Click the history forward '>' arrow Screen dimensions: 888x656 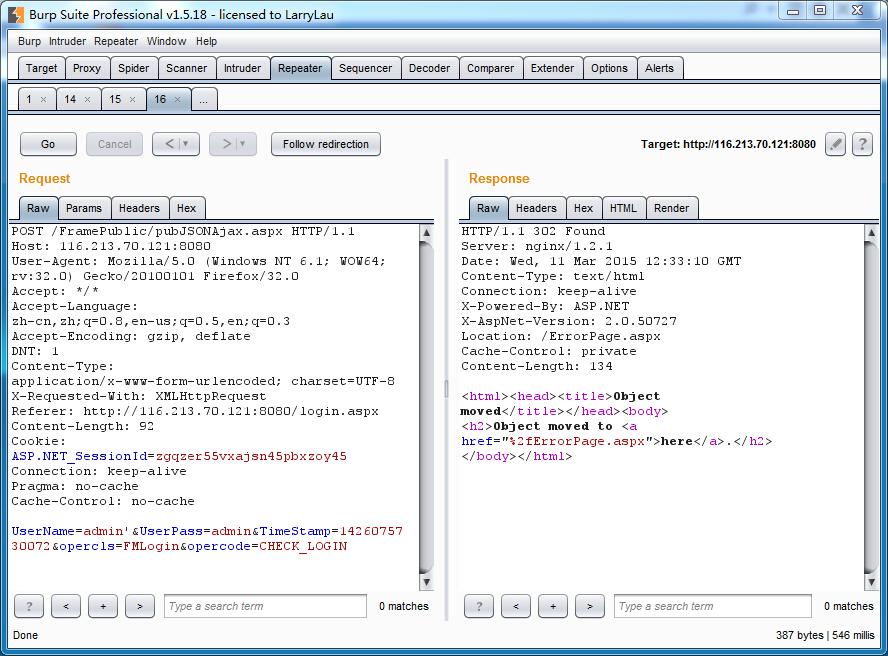coord(226,144)
